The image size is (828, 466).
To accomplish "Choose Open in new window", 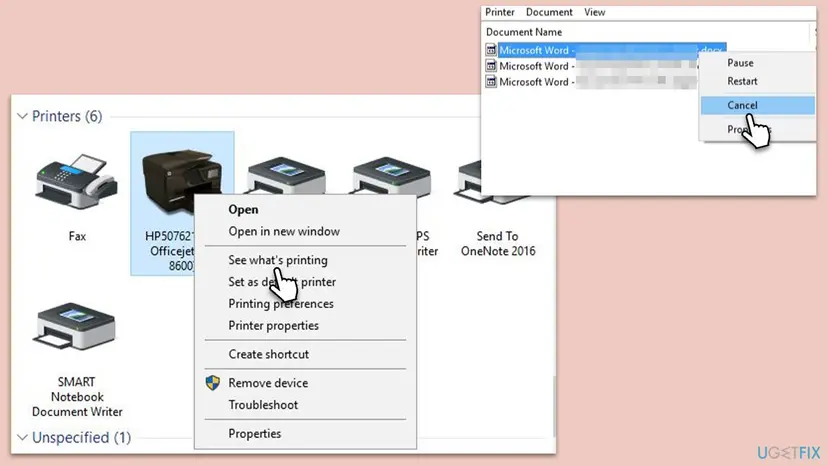I will click(x=305, y=231).
